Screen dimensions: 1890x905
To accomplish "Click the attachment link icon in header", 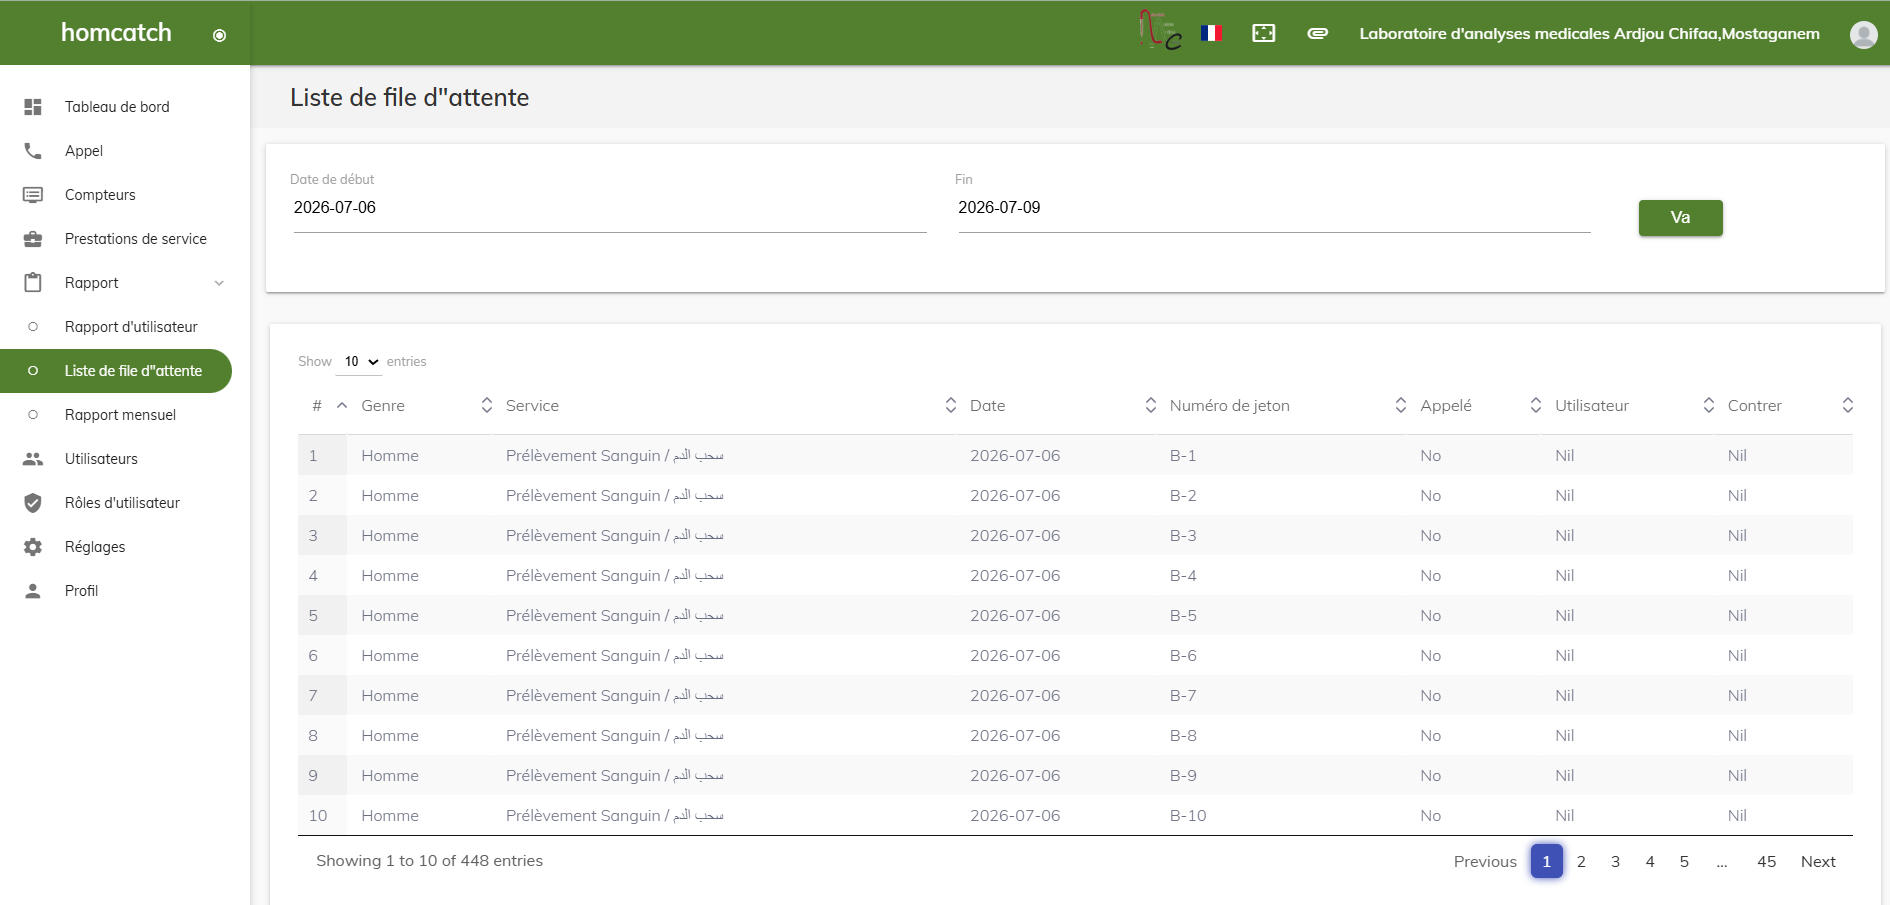I will (x=1318, y=33).
